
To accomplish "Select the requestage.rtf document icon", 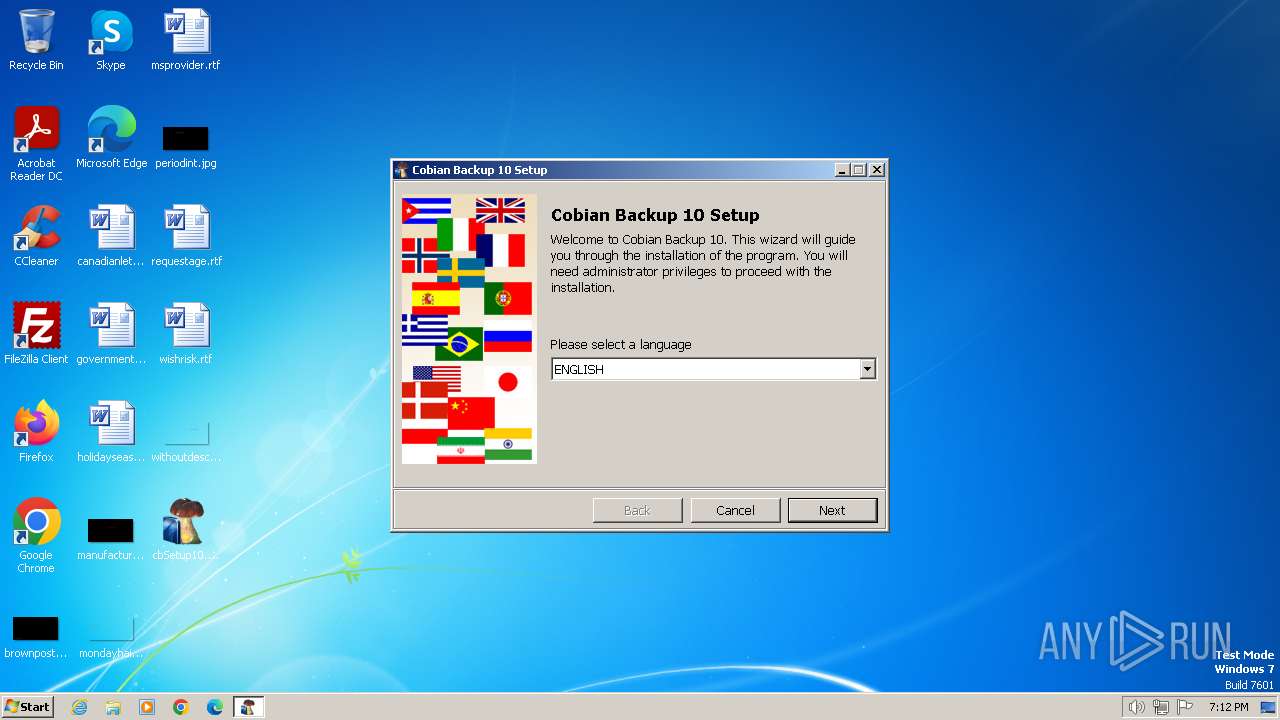I will (186, 237).
